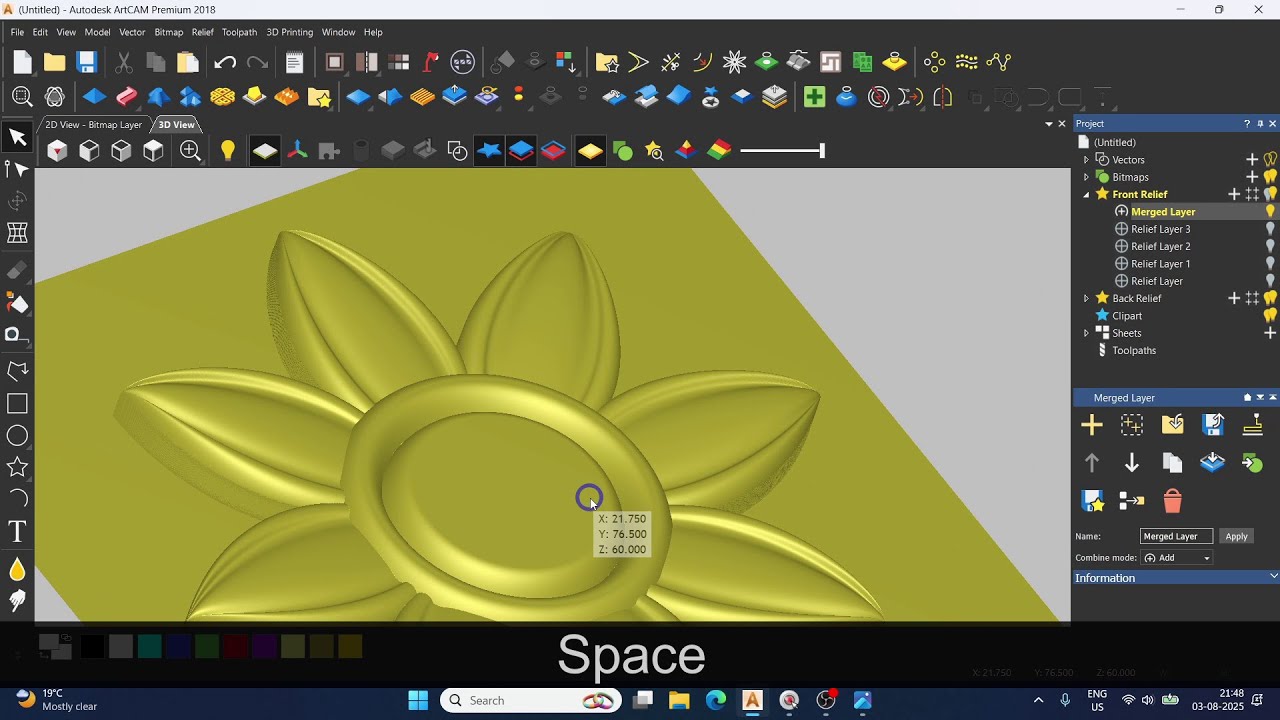
Task: Open the view tabs list dropdown arrow
Action: pos(1048,124)
